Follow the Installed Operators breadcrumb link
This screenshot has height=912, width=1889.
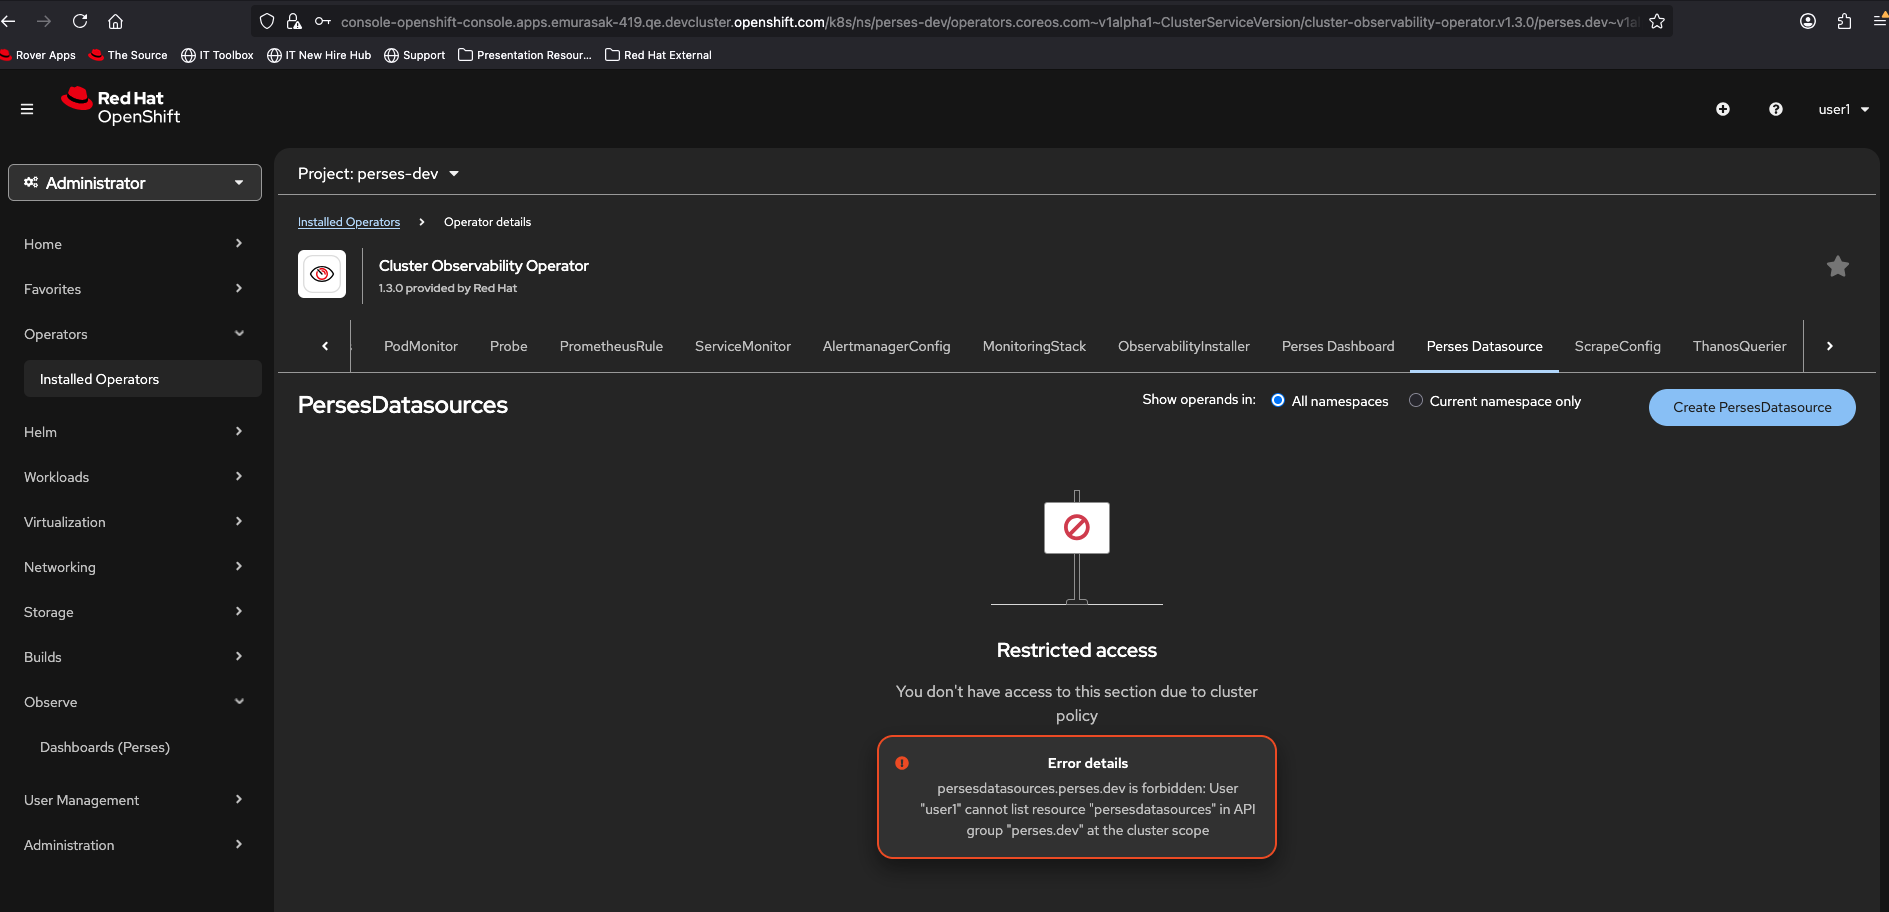point(349,222)
